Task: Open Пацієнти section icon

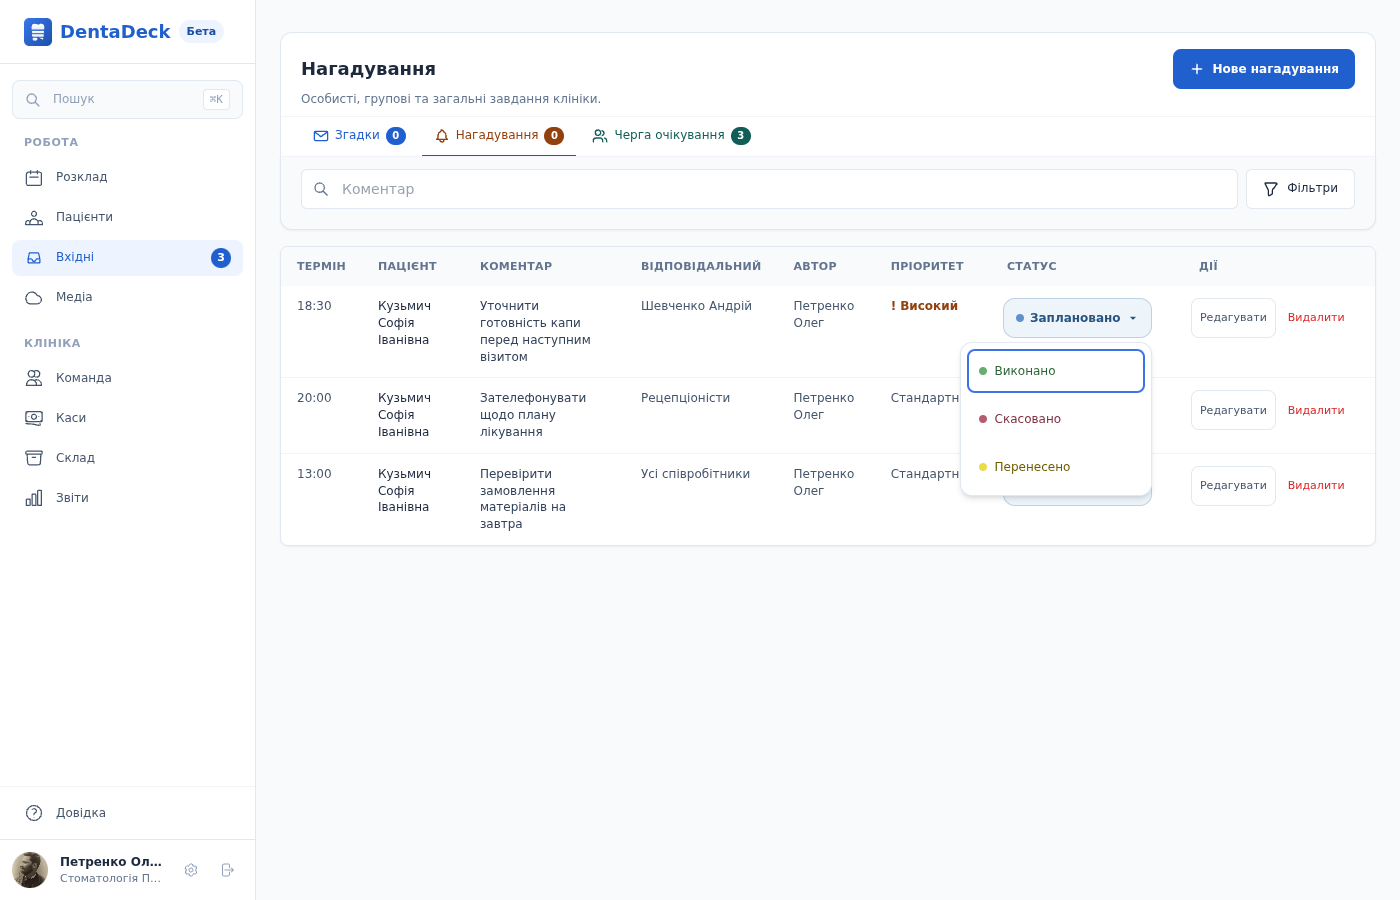Action: click(34, 217)
